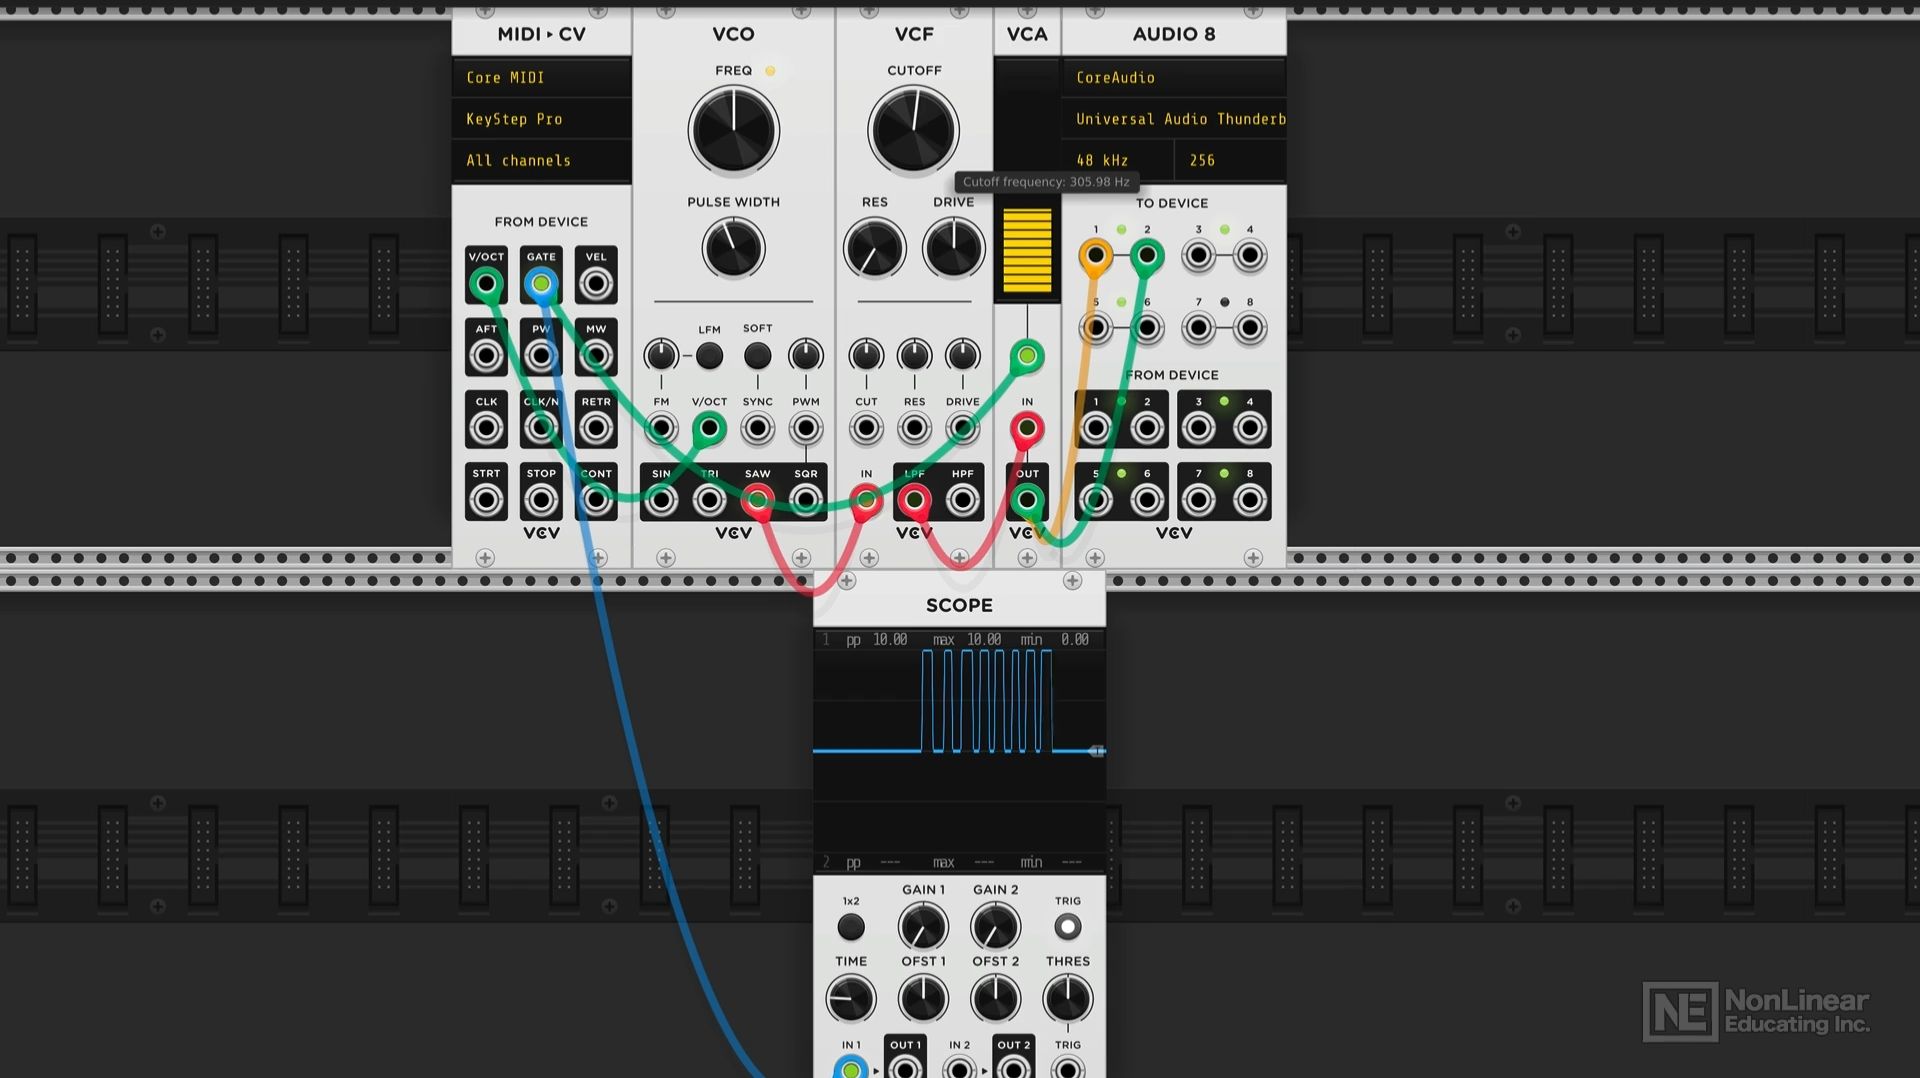
Task: Click the V/OCT output jack on MIDI-CV
Action: pyautogui.click(x=486, y=285)
